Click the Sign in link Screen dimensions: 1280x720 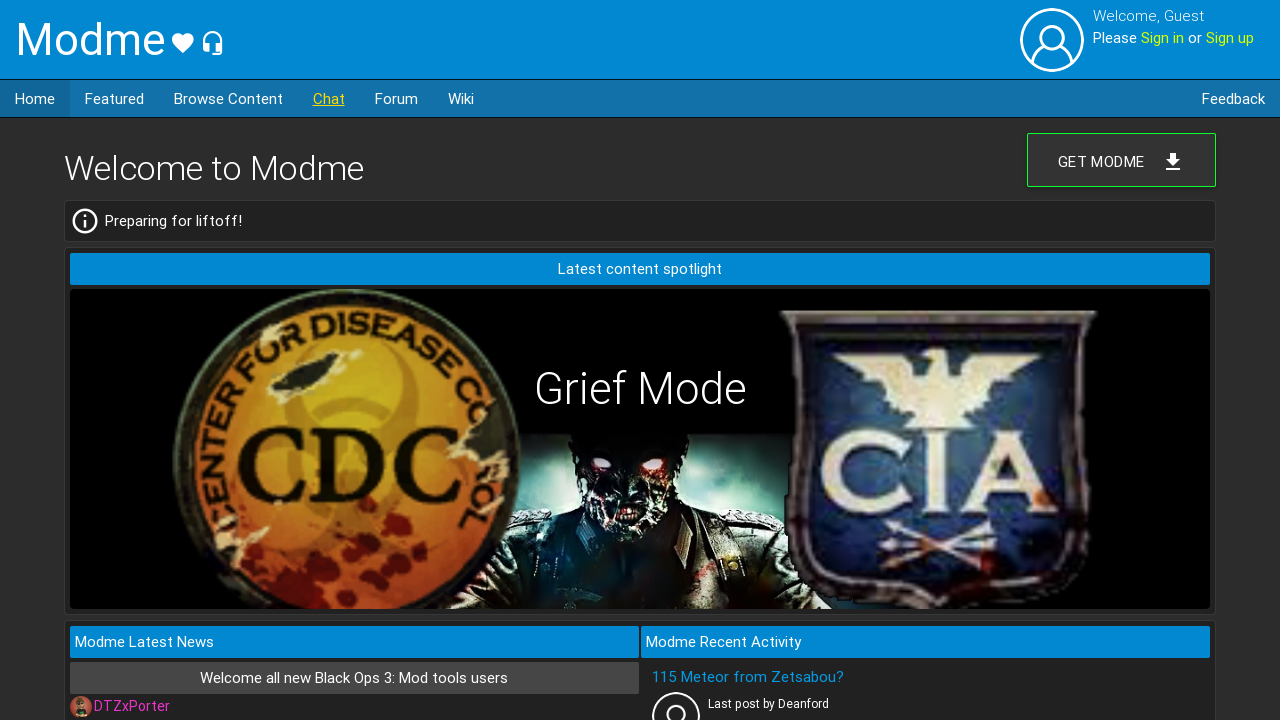(x=1162, y=38)
